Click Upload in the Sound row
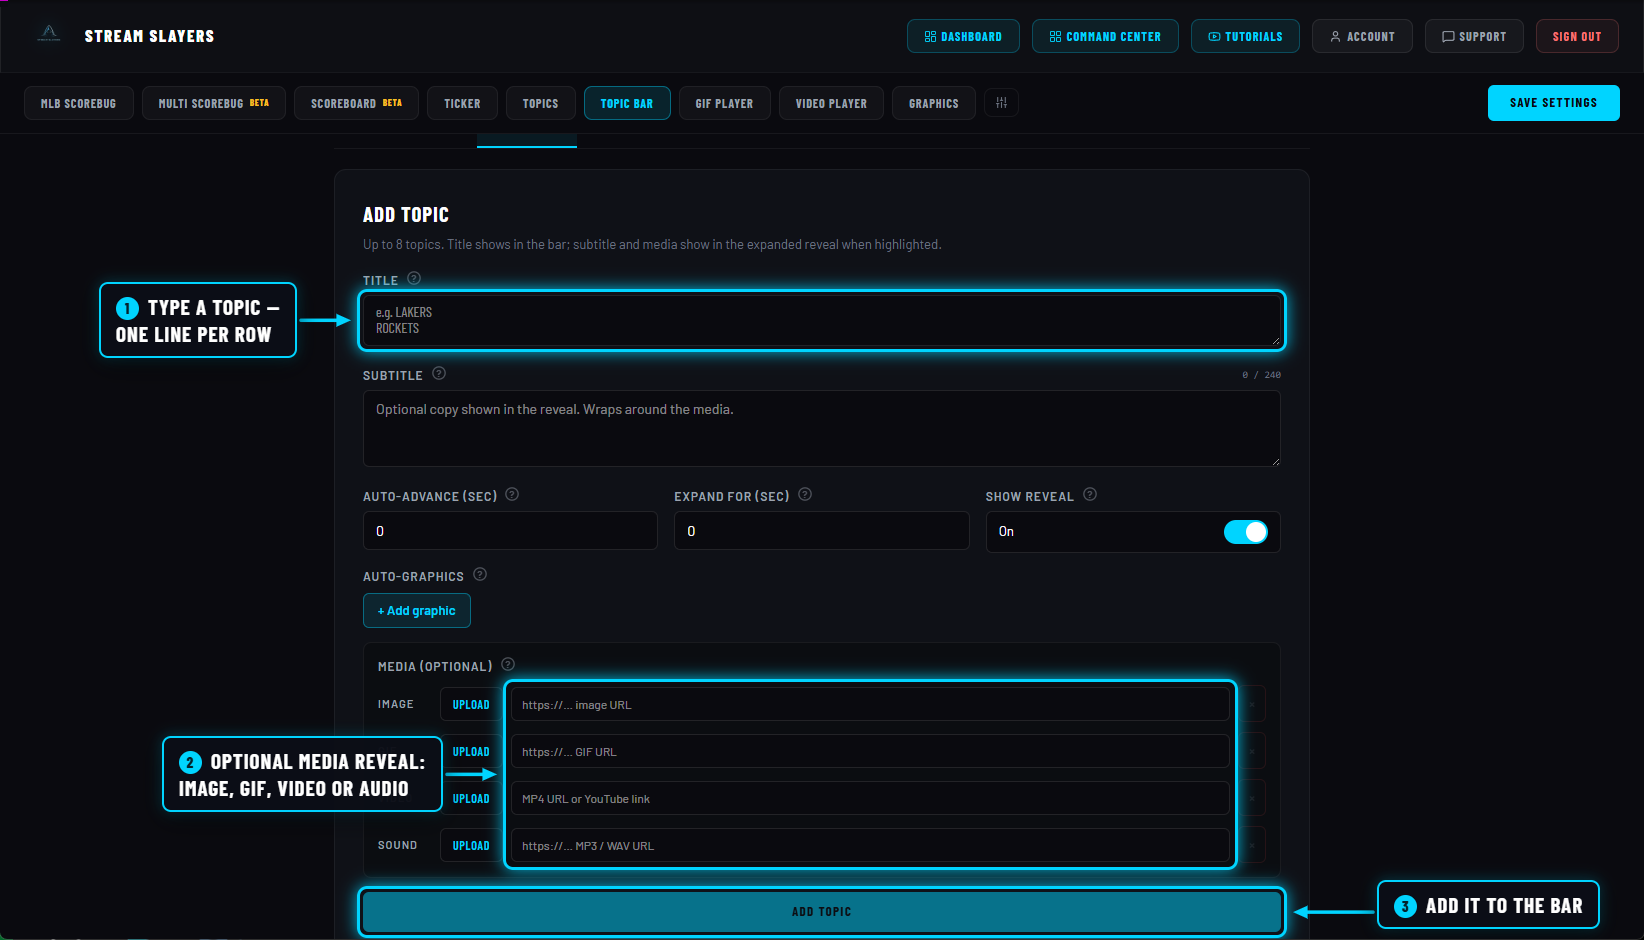This screenshot has width=1644, height=940. [471, 846]
